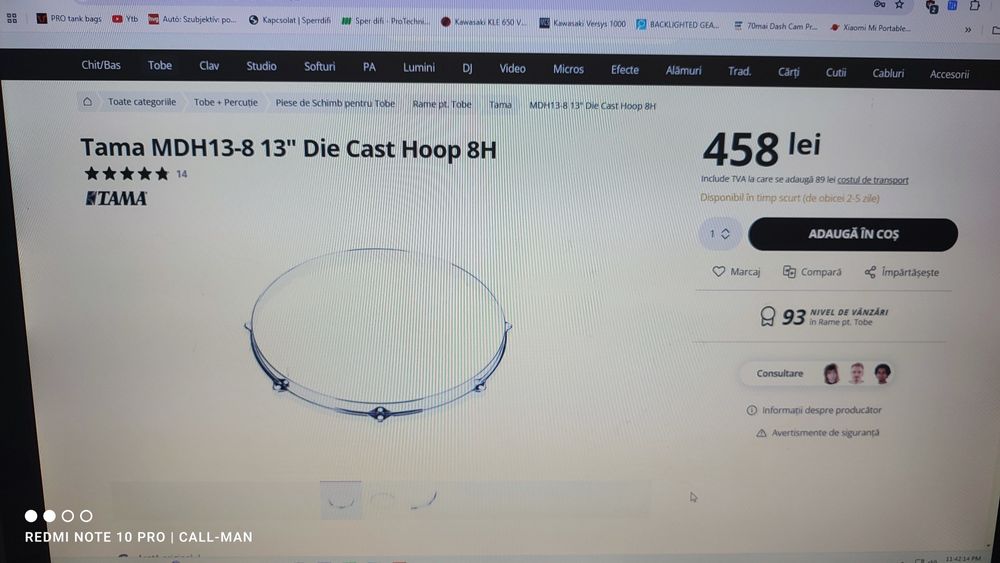Click the ADAUGĂ ÎN COȘ button
The image size is (1000, 563).
pos(853,234)
